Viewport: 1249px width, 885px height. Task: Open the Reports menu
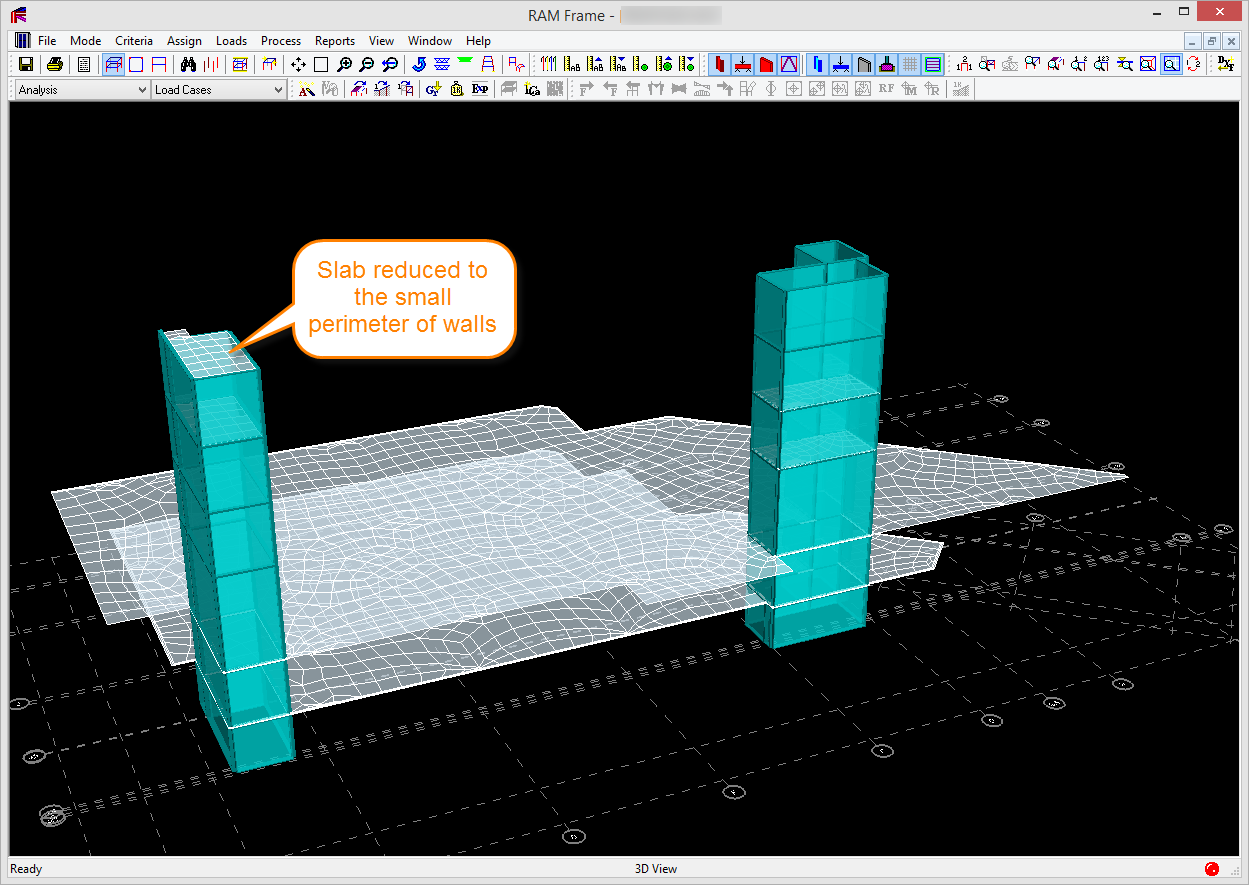[335, 41]
